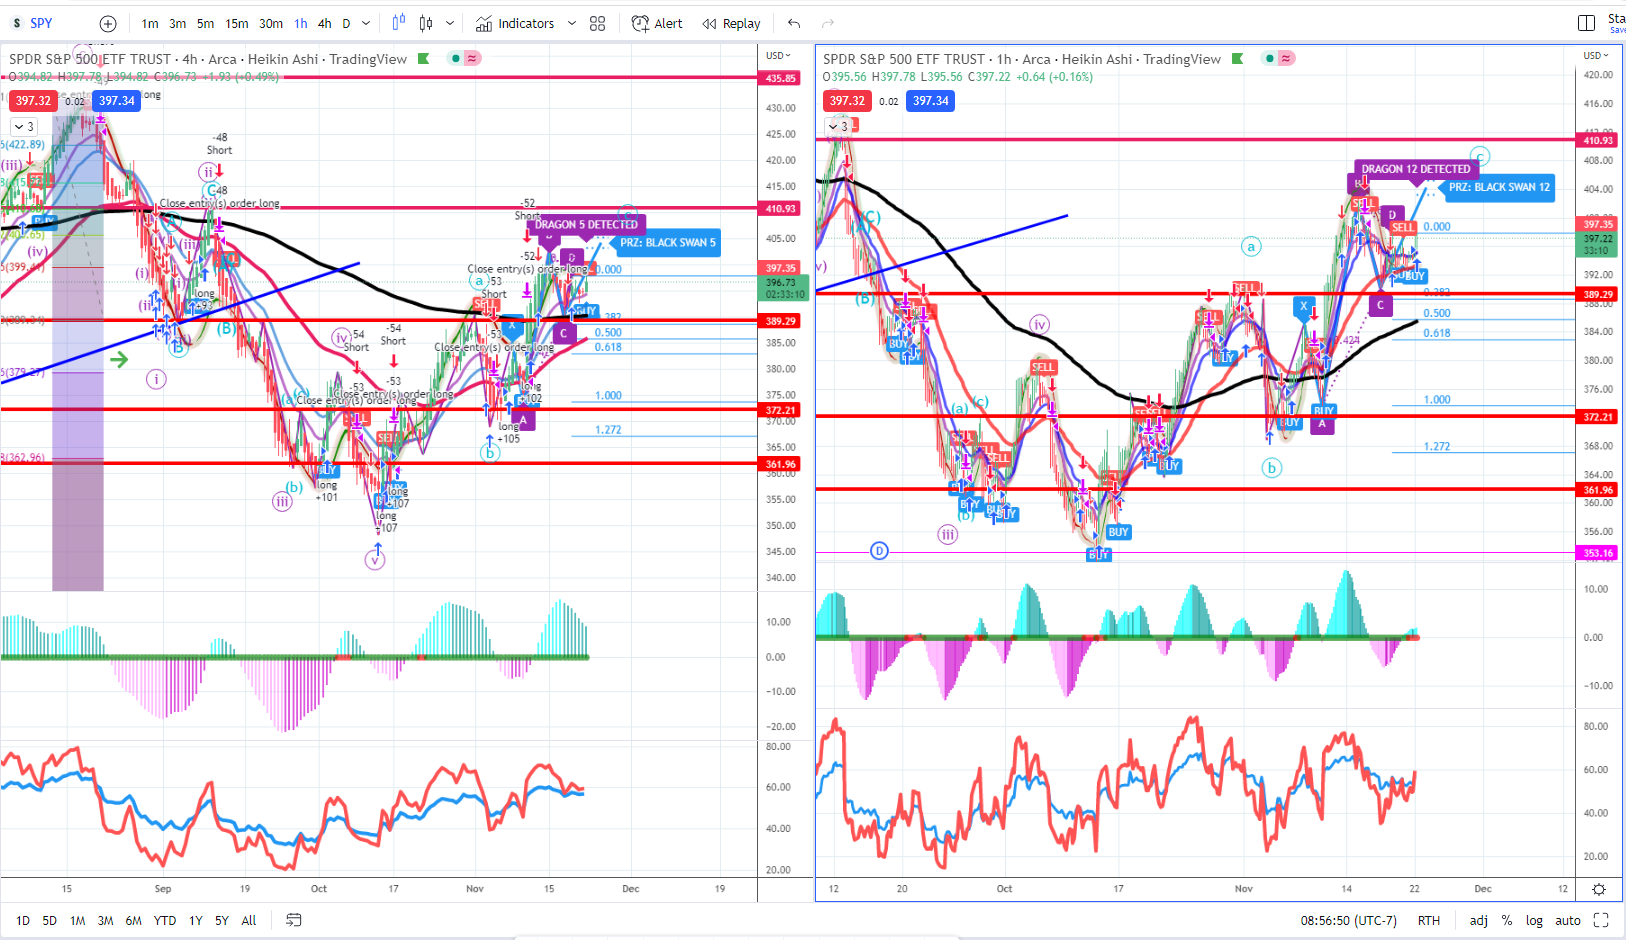
Task: Expand the timeframe list dropdown arrow
Action: [x=366, y=23]
